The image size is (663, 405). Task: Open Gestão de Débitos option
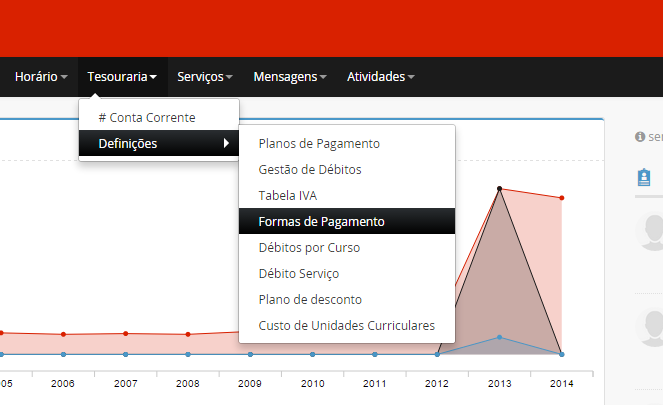click(x=309, y=169)
